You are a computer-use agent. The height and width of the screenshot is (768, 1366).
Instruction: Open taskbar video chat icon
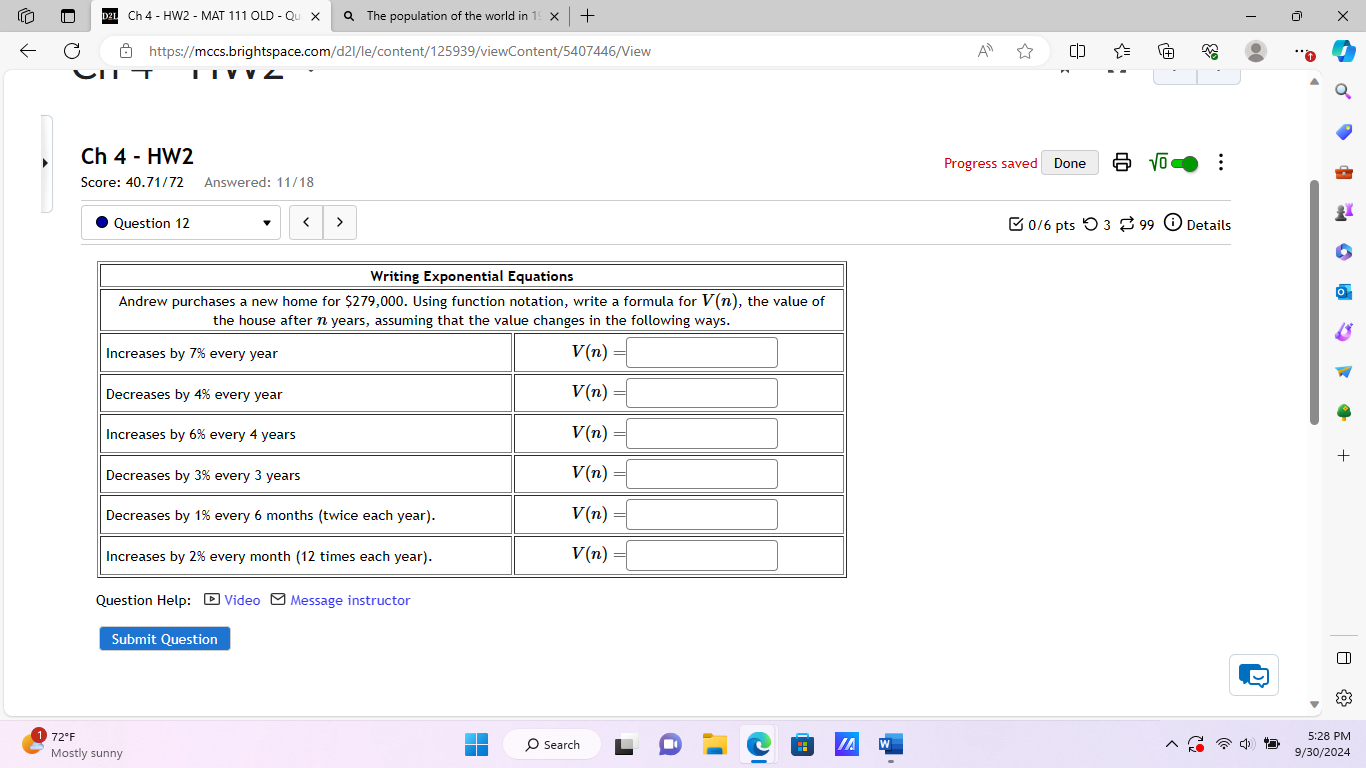tap(670, 744)
